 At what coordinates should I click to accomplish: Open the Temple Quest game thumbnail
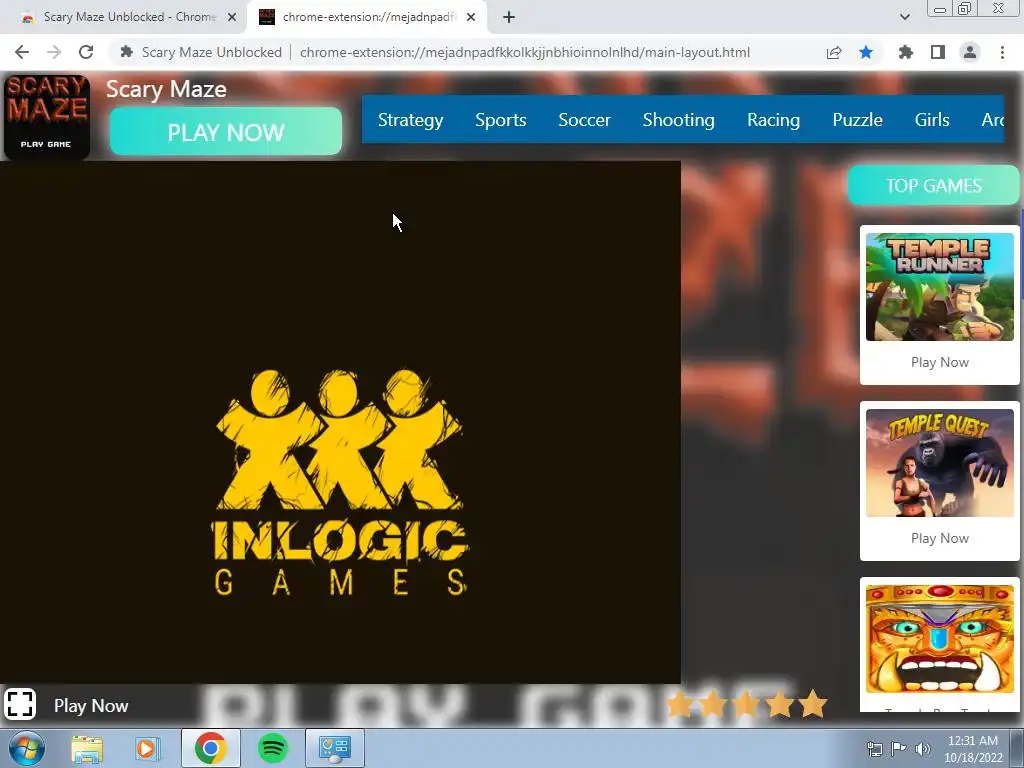(940, 463)
